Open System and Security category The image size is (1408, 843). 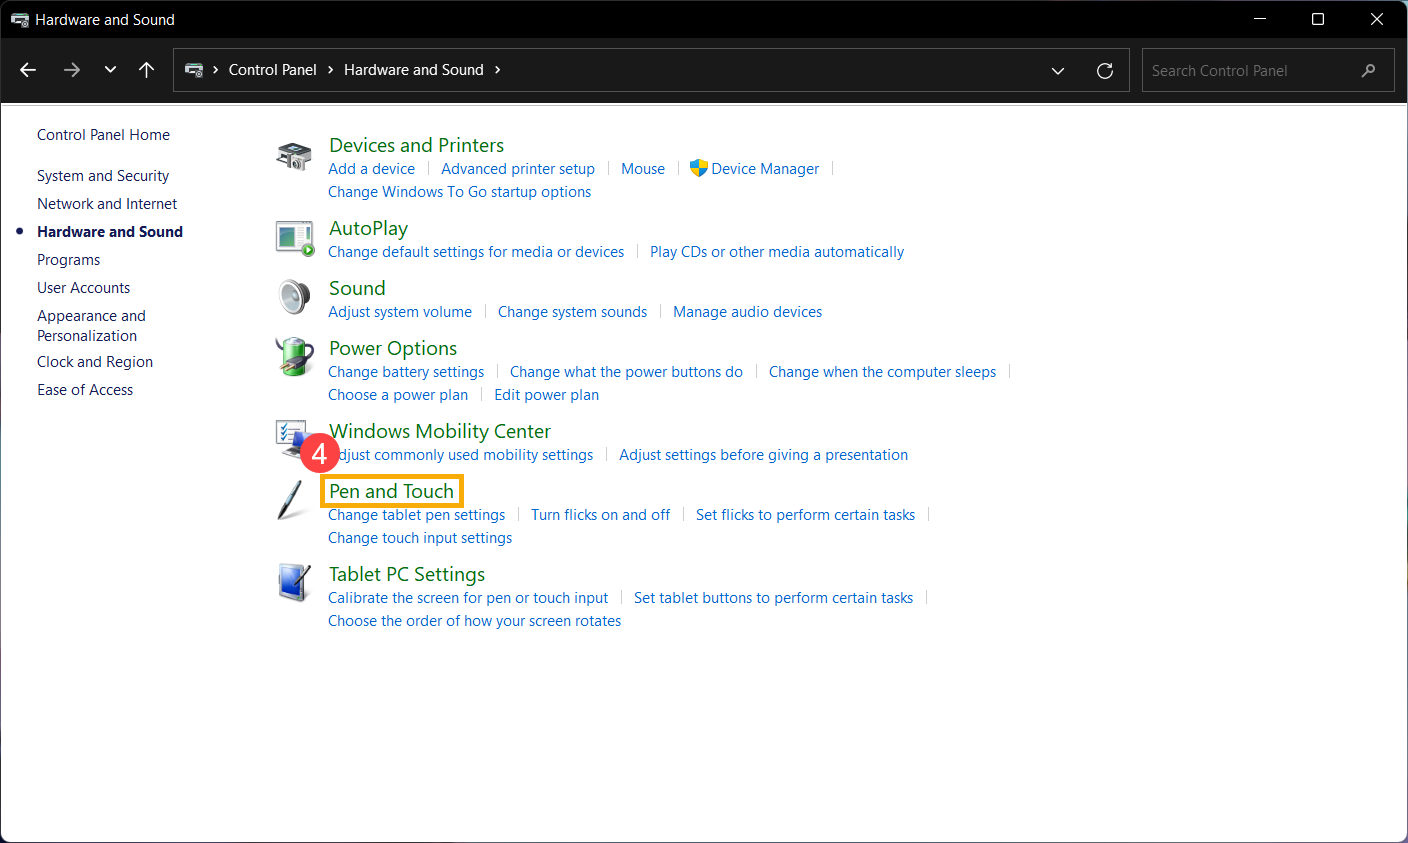tap(103, 176)
